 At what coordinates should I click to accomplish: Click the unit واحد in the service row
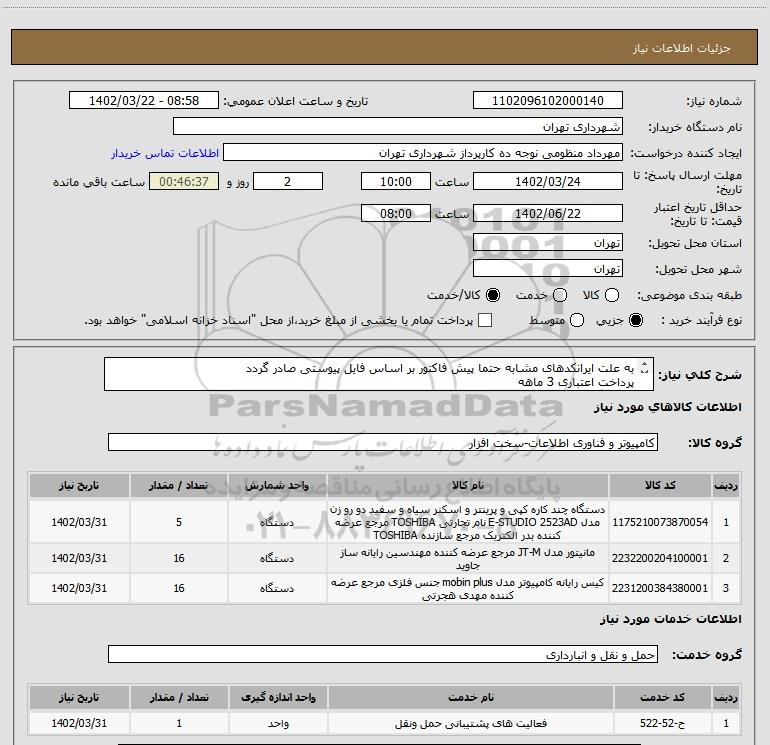[x=278, y=723]
